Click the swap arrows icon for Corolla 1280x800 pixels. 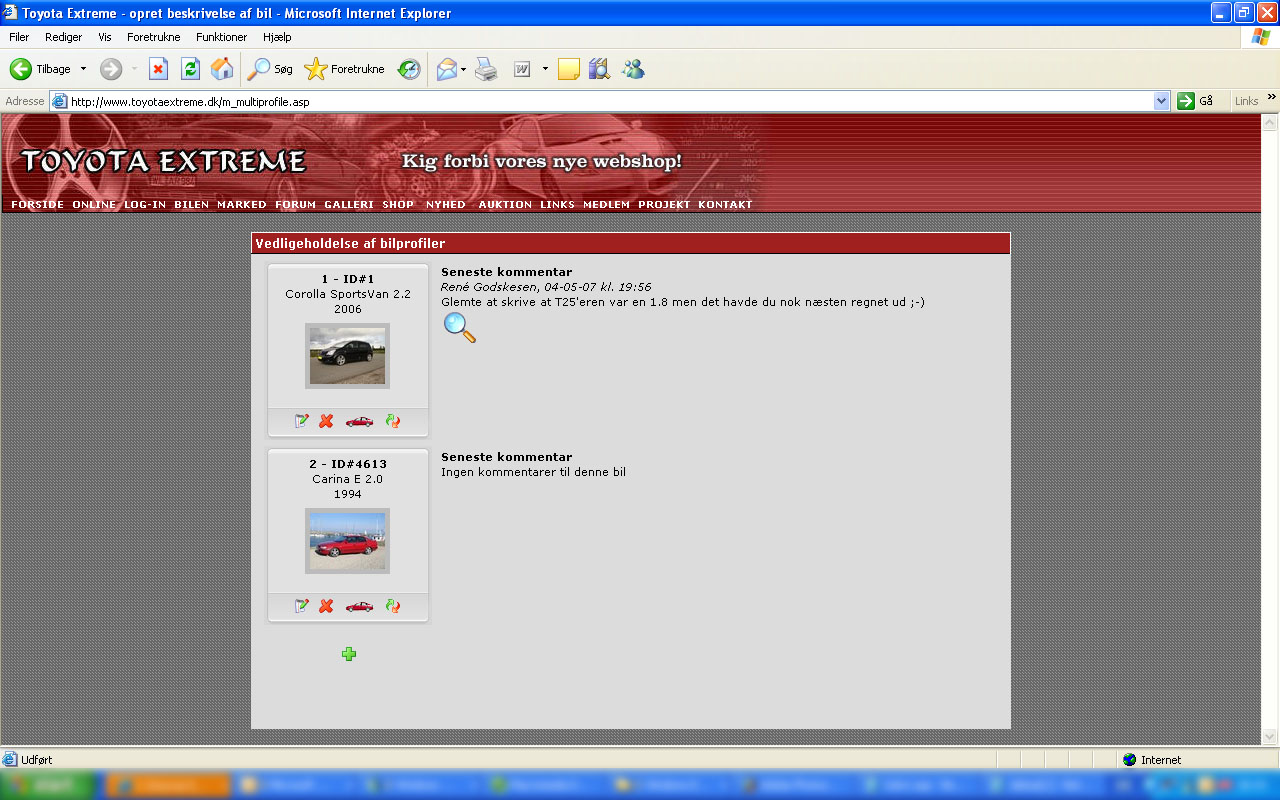393,421
